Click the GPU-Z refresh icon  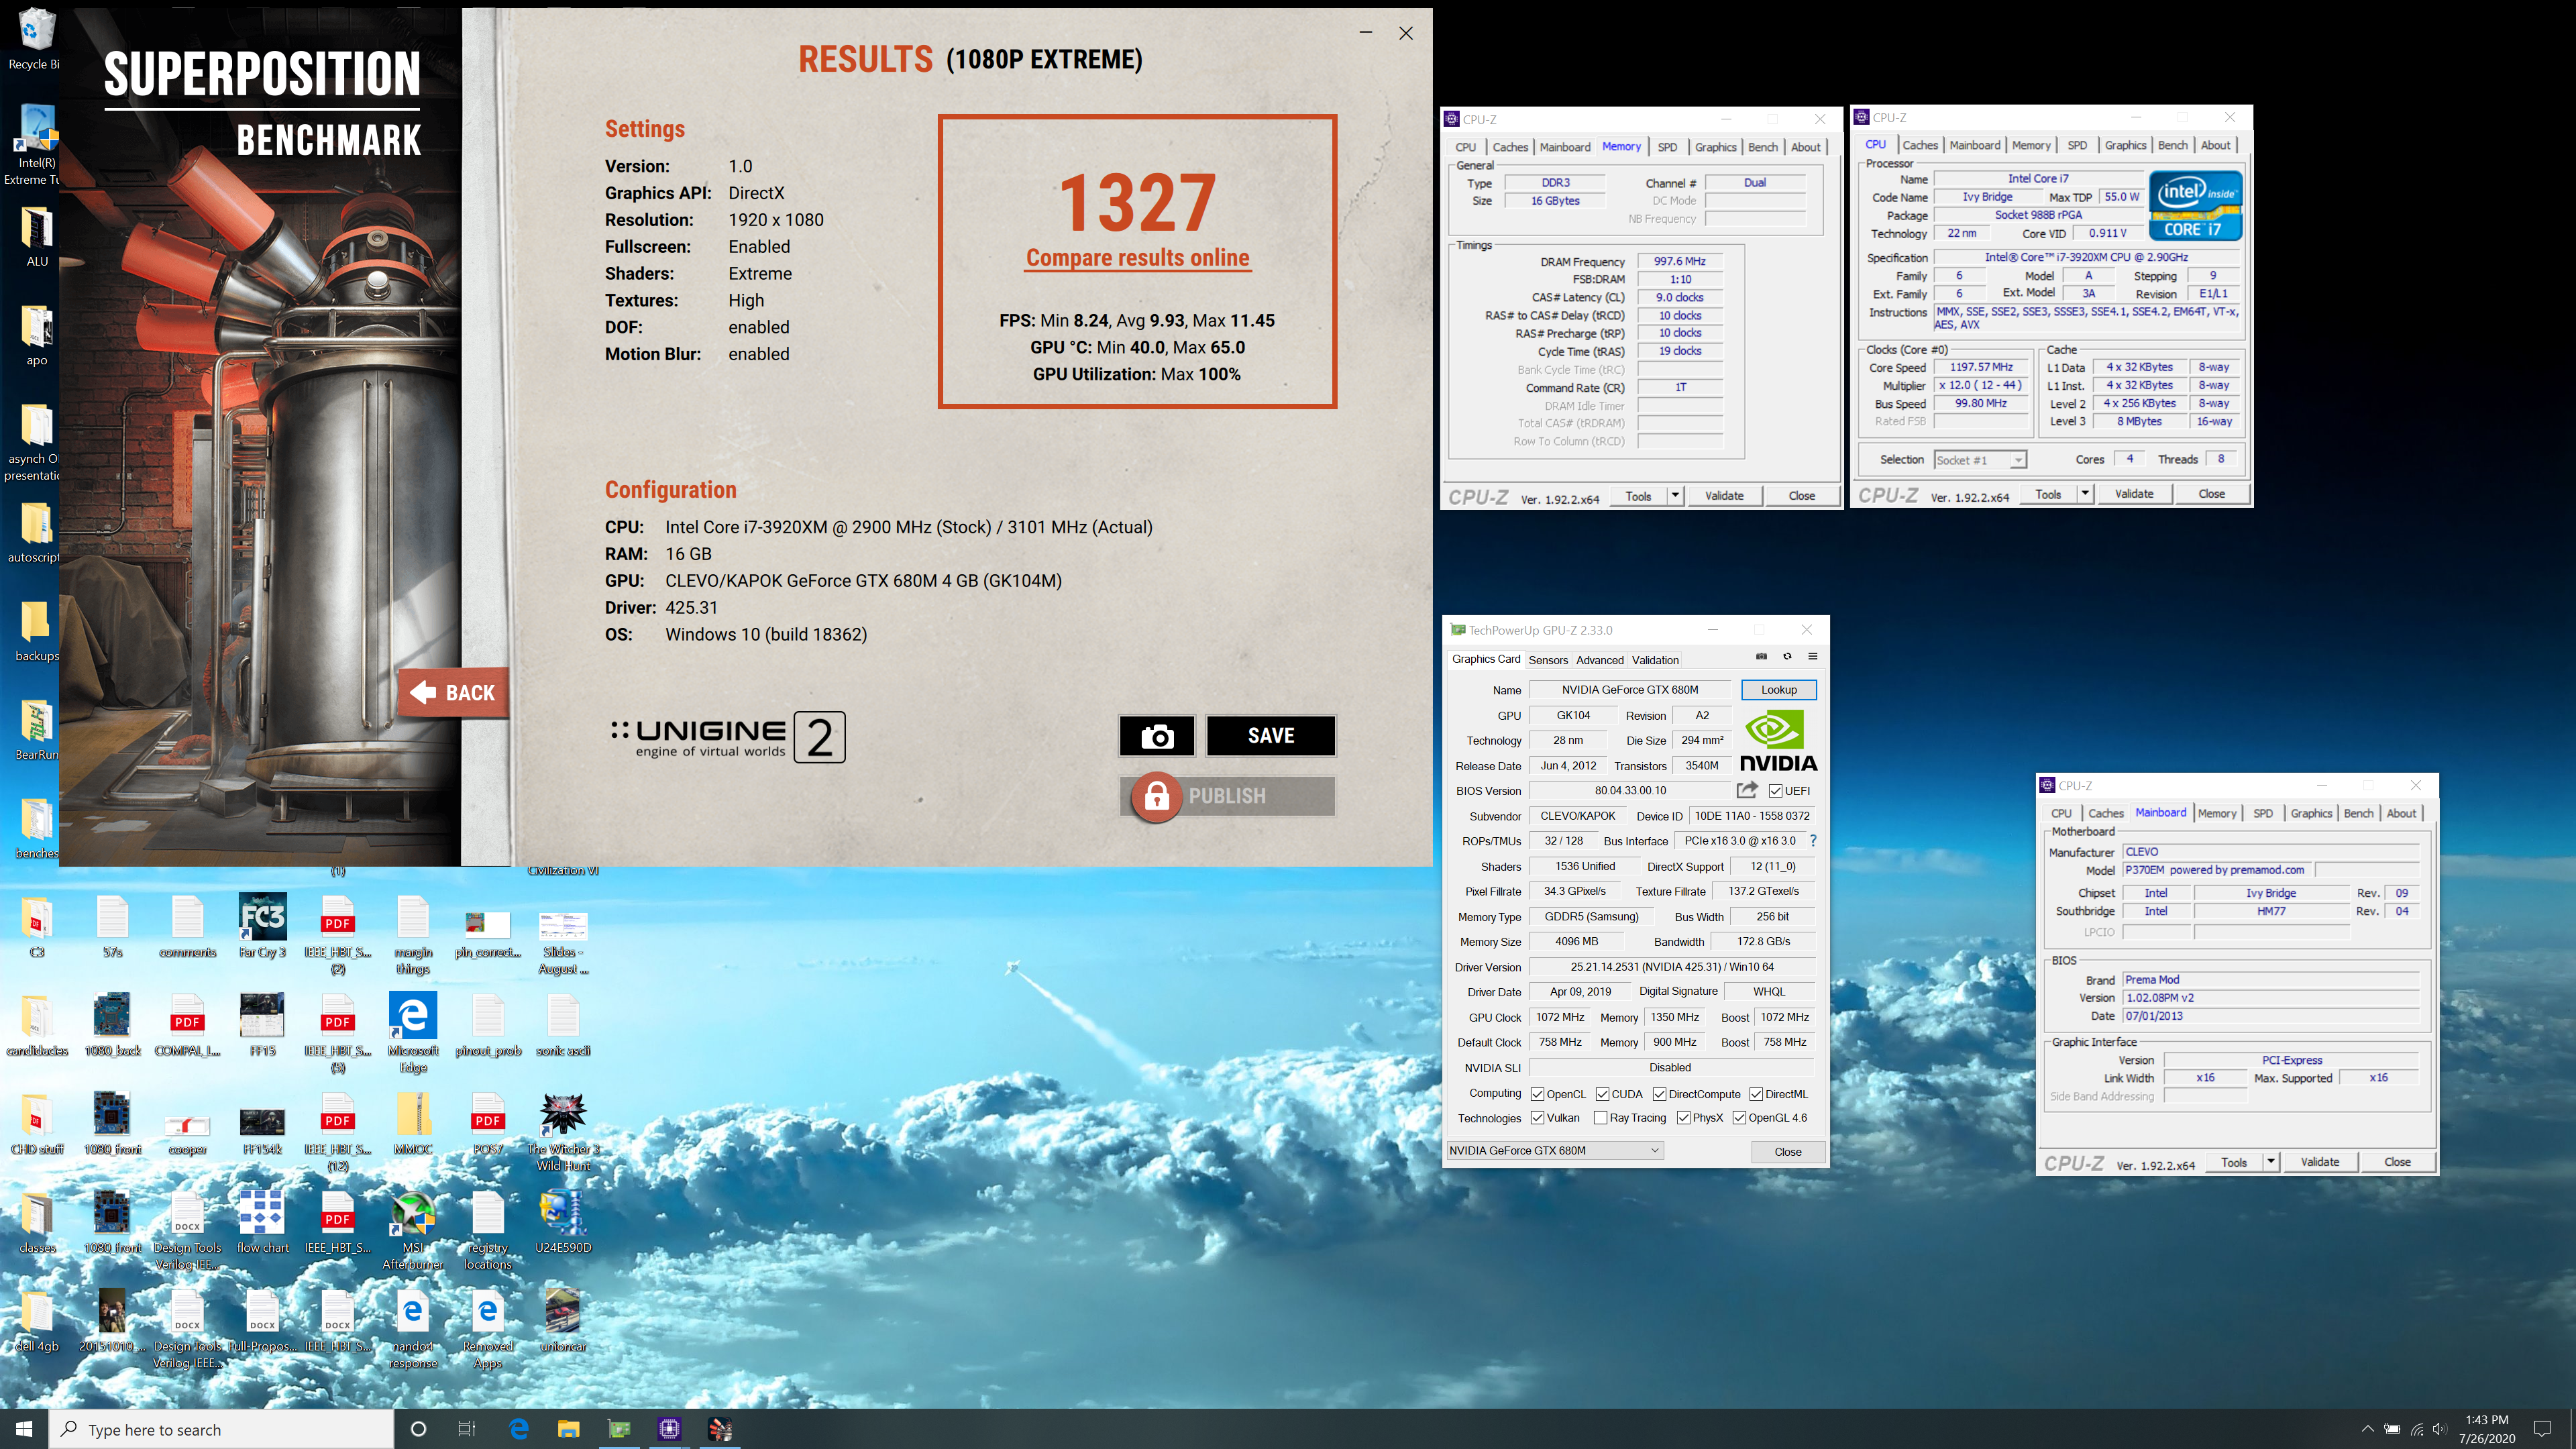tap(1787, 657)
